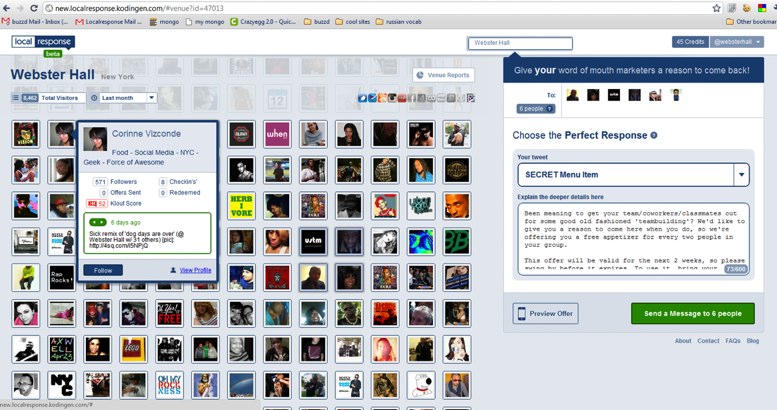This screenshot has height=410, width=777.
Task: Go forward with browser forward arrow
Action: click(20, 8)
